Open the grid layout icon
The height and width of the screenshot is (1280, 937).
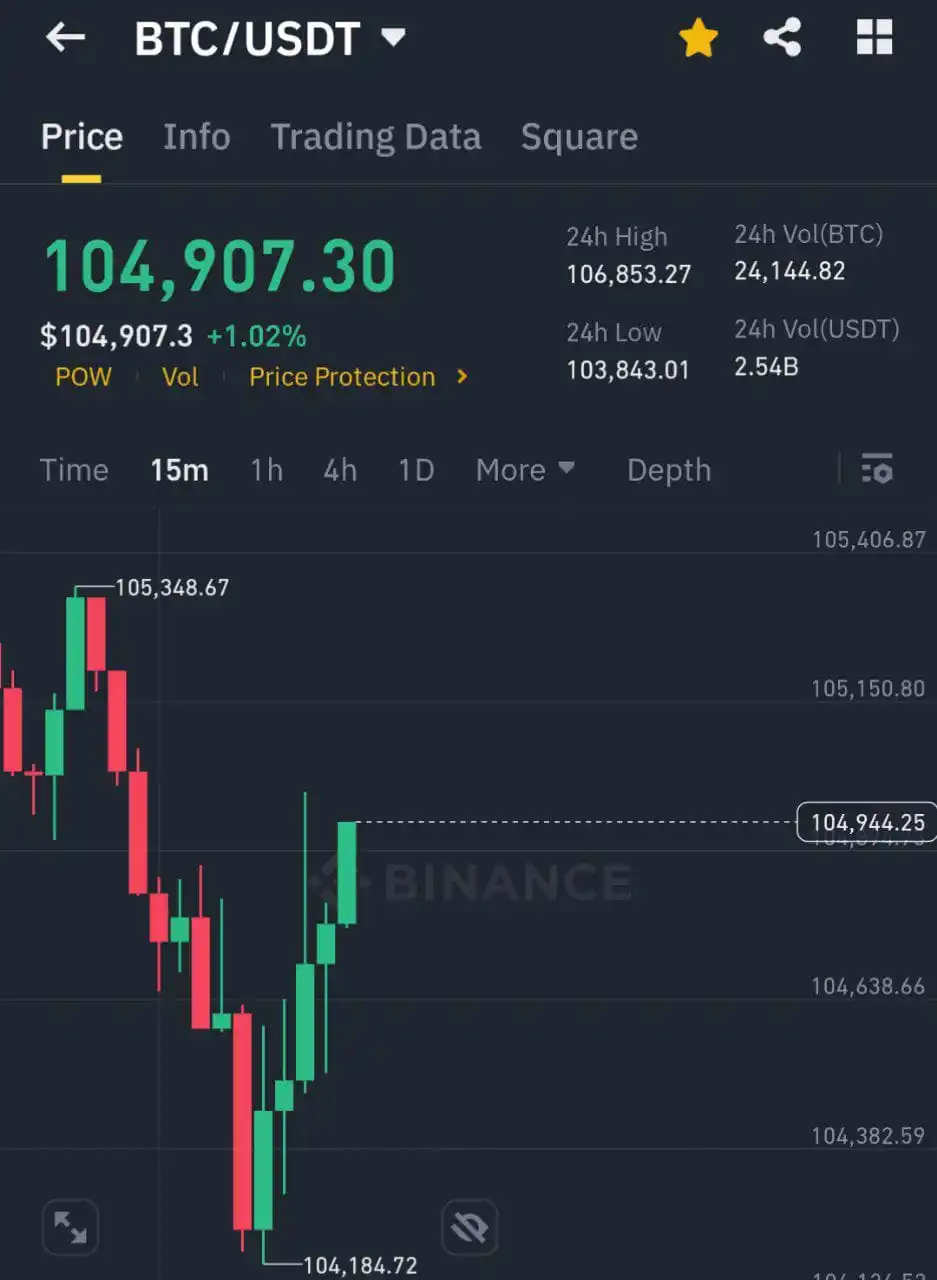[874, 38]
